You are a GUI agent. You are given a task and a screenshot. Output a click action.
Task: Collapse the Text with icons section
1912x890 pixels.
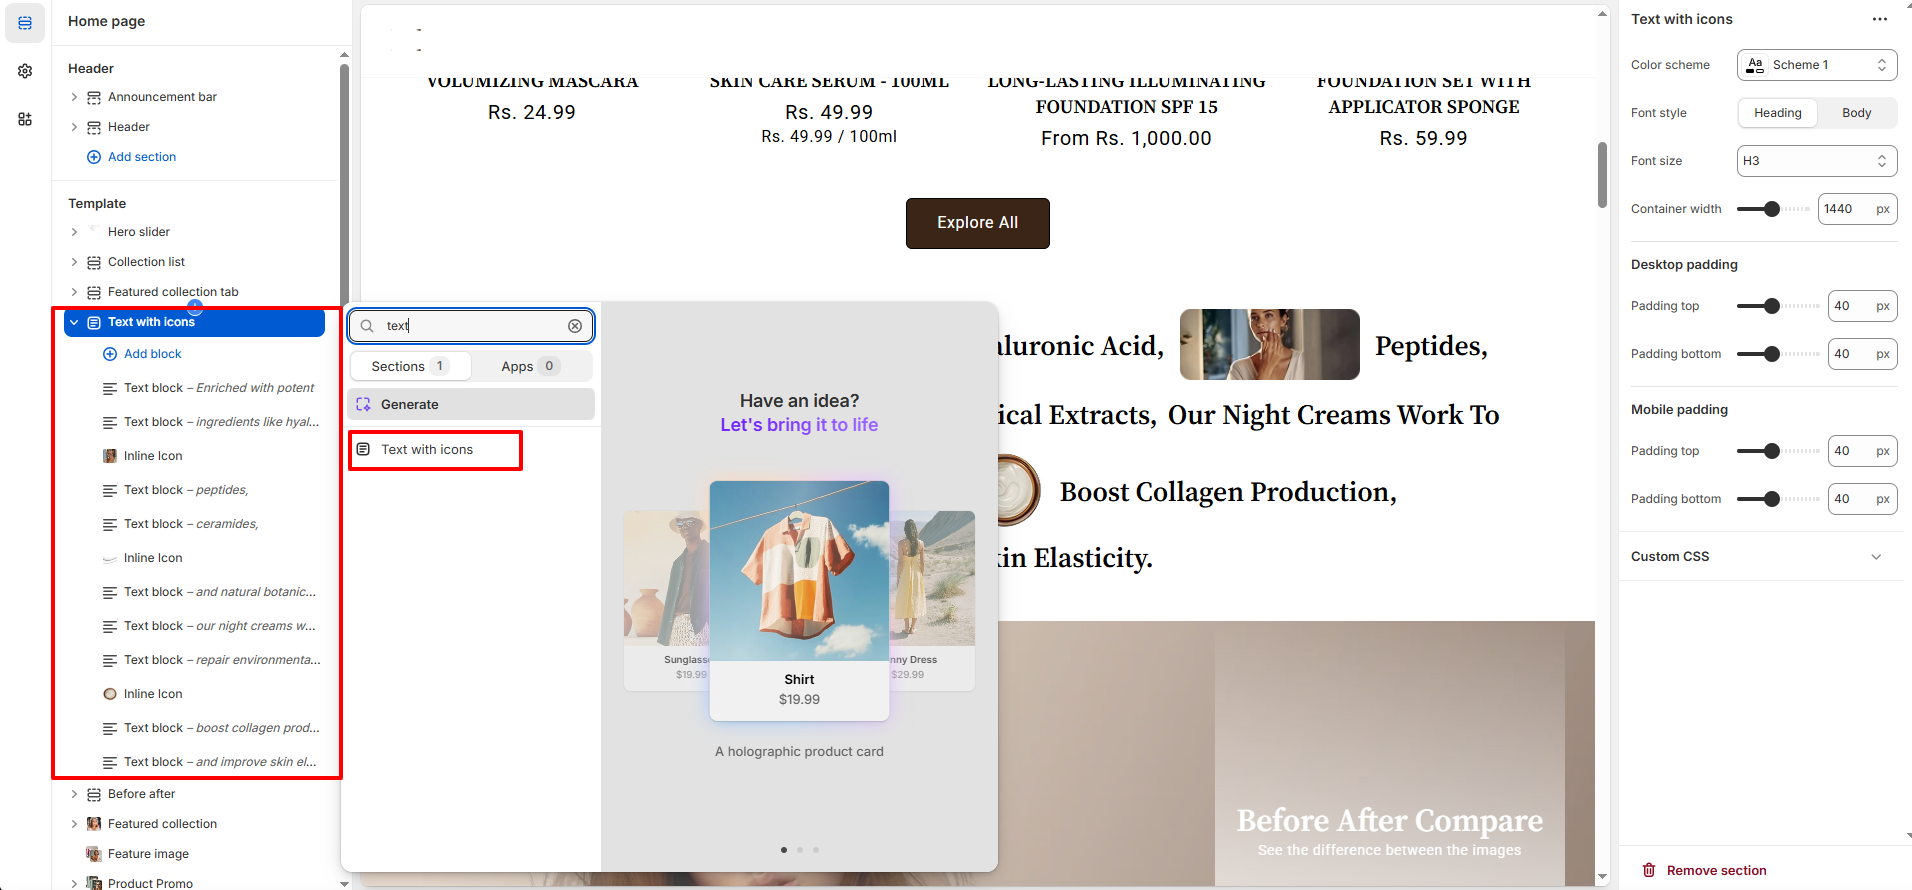point(74,322)
